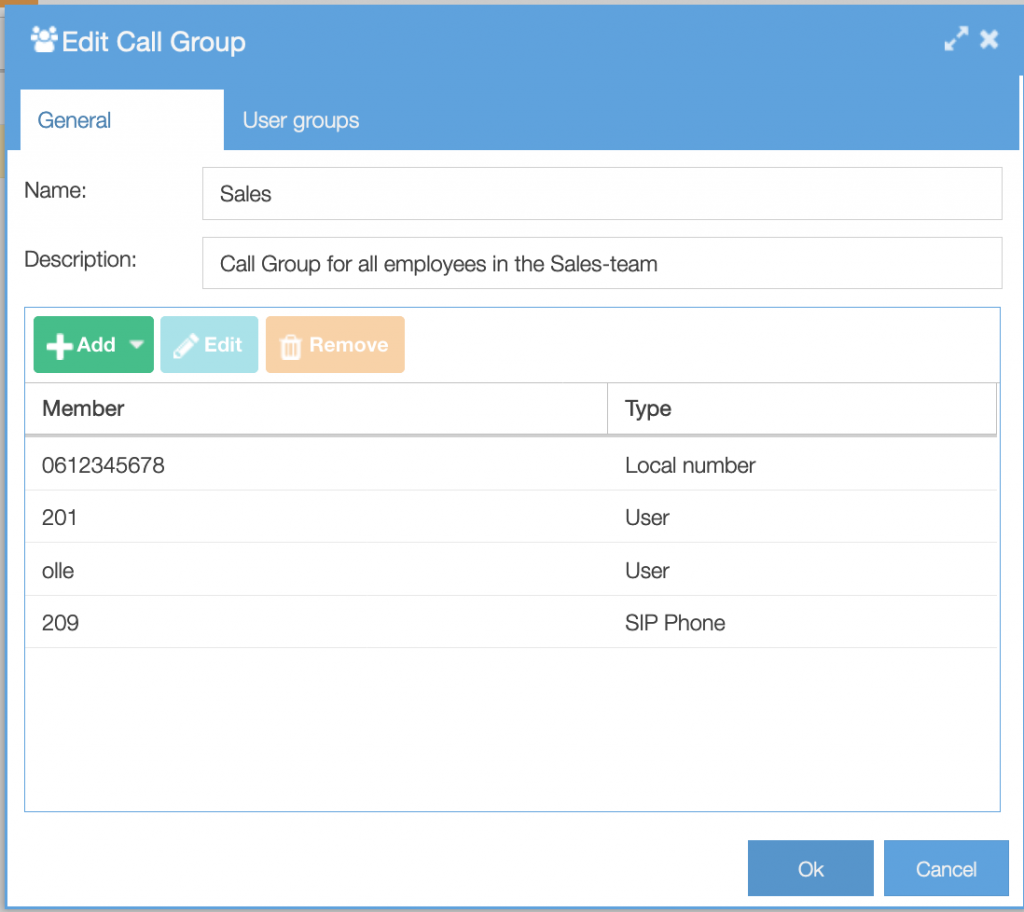Select the olle User row
The width and height of the screenshot is (1024, 912).
click(300, 570)
